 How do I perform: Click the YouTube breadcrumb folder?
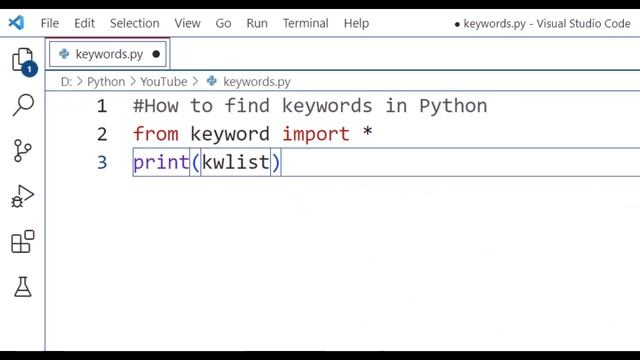(x=164, y=82)
